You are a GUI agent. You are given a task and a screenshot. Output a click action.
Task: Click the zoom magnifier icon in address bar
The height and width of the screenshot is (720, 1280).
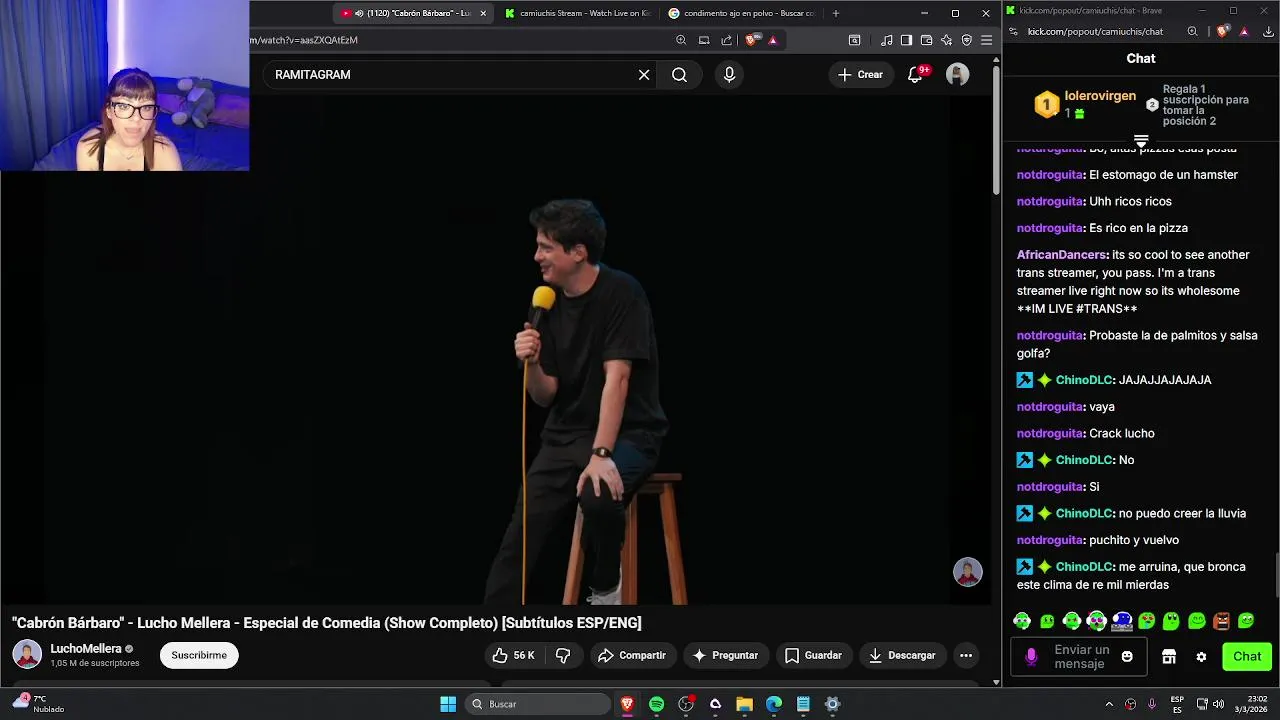(681, 40)
